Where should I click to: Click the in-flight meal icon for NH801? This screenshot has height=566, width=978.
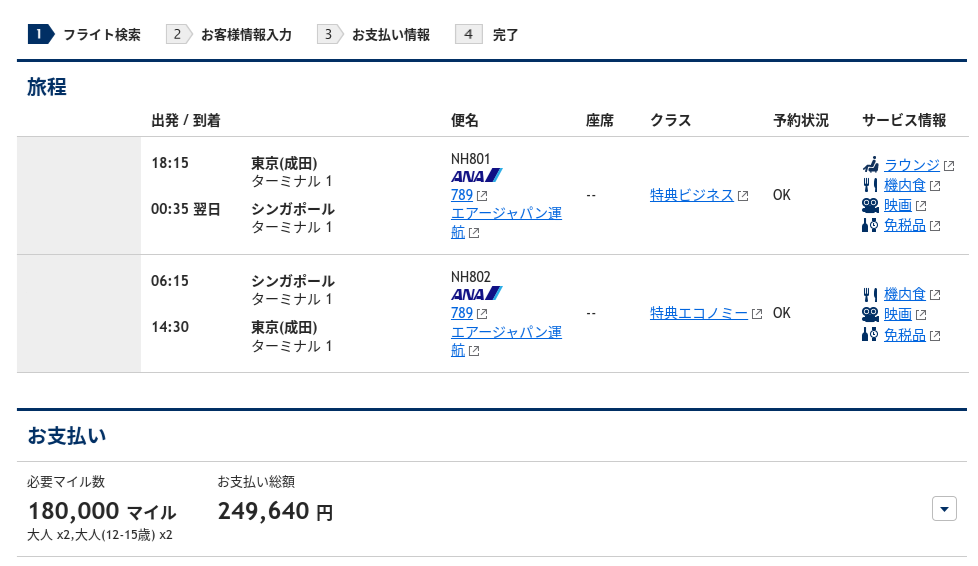(x=871, y=185)
